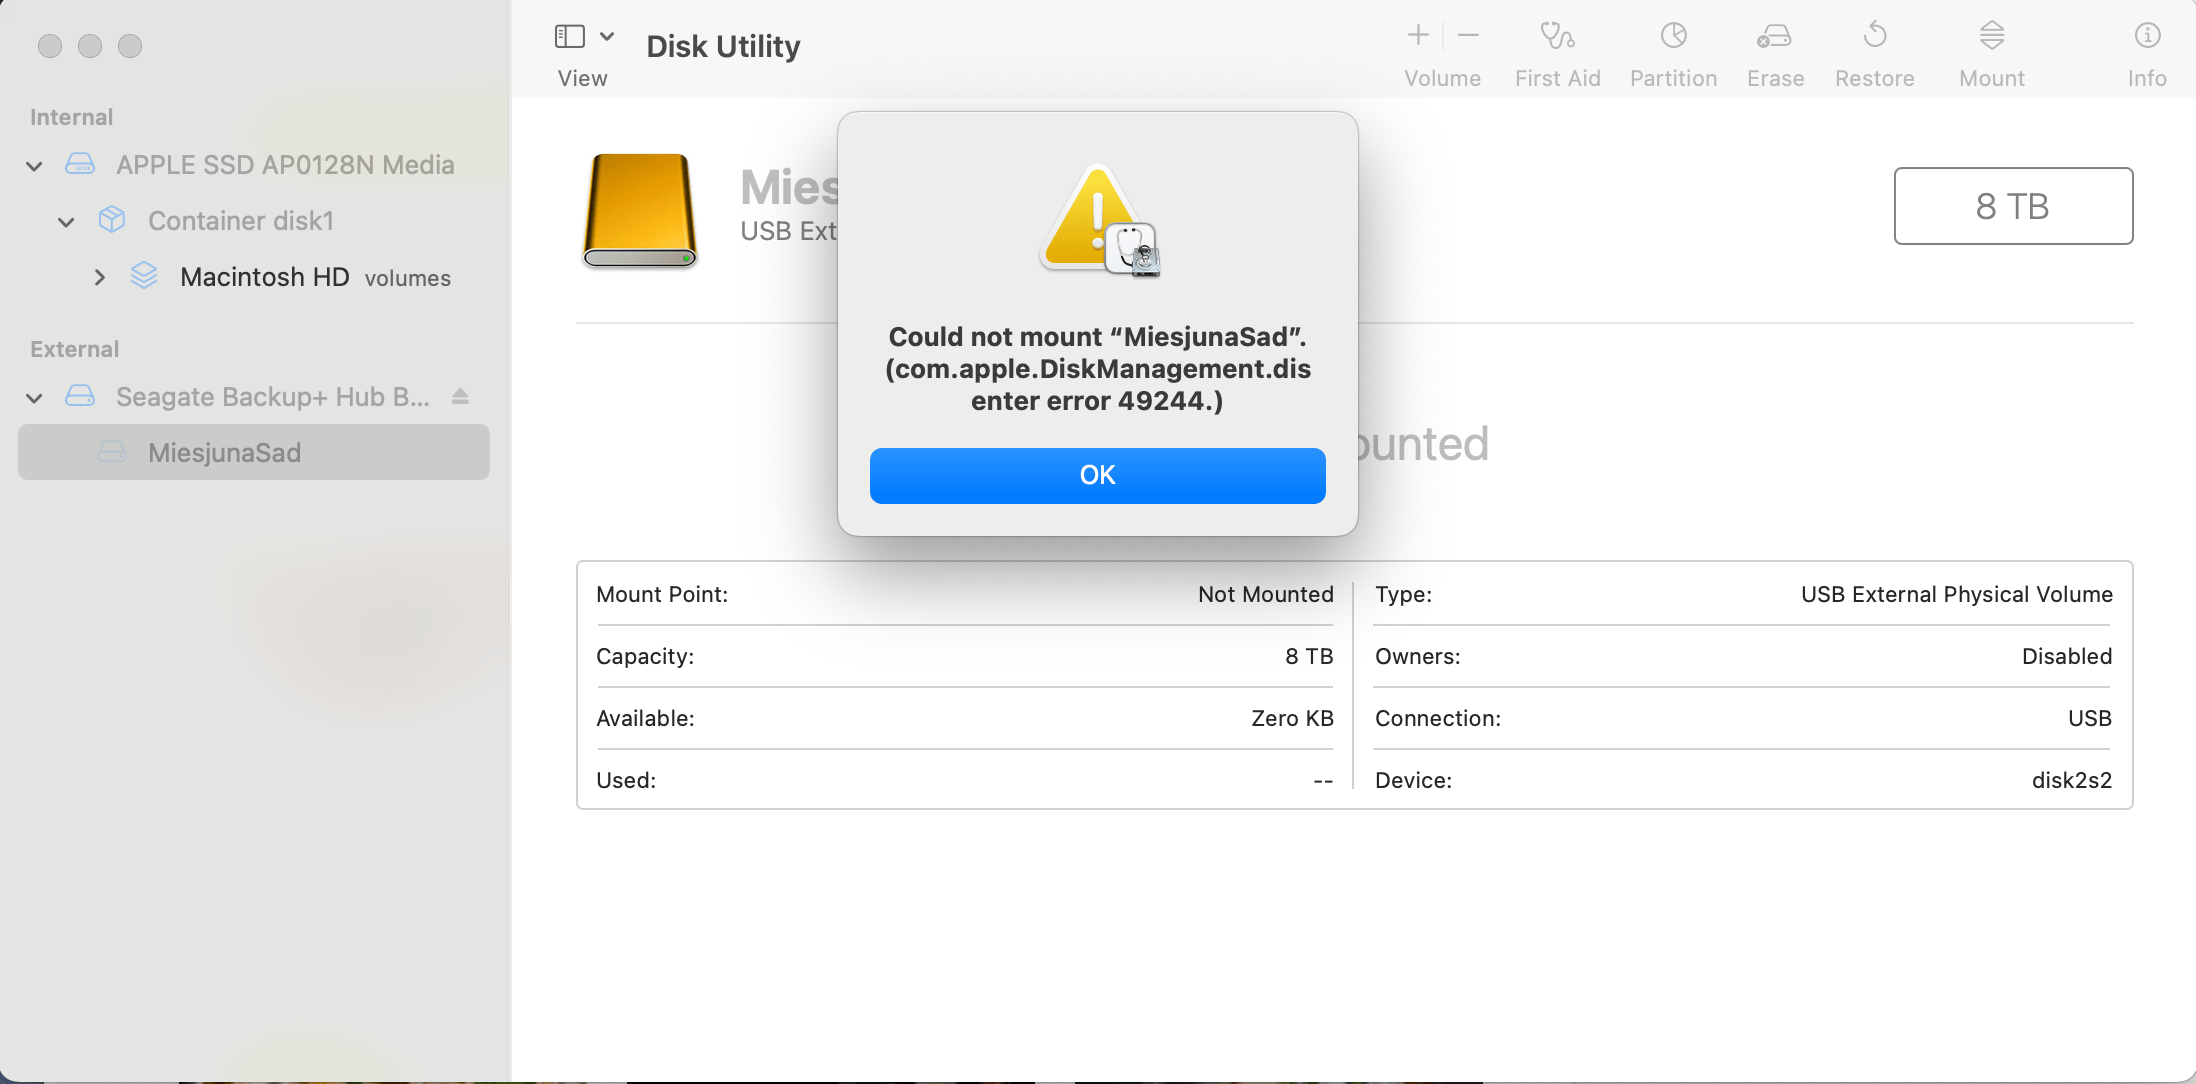Dismiss the mount error with OK
The height and width of the screenshot is (1084, 2196).
(1097, 475)
